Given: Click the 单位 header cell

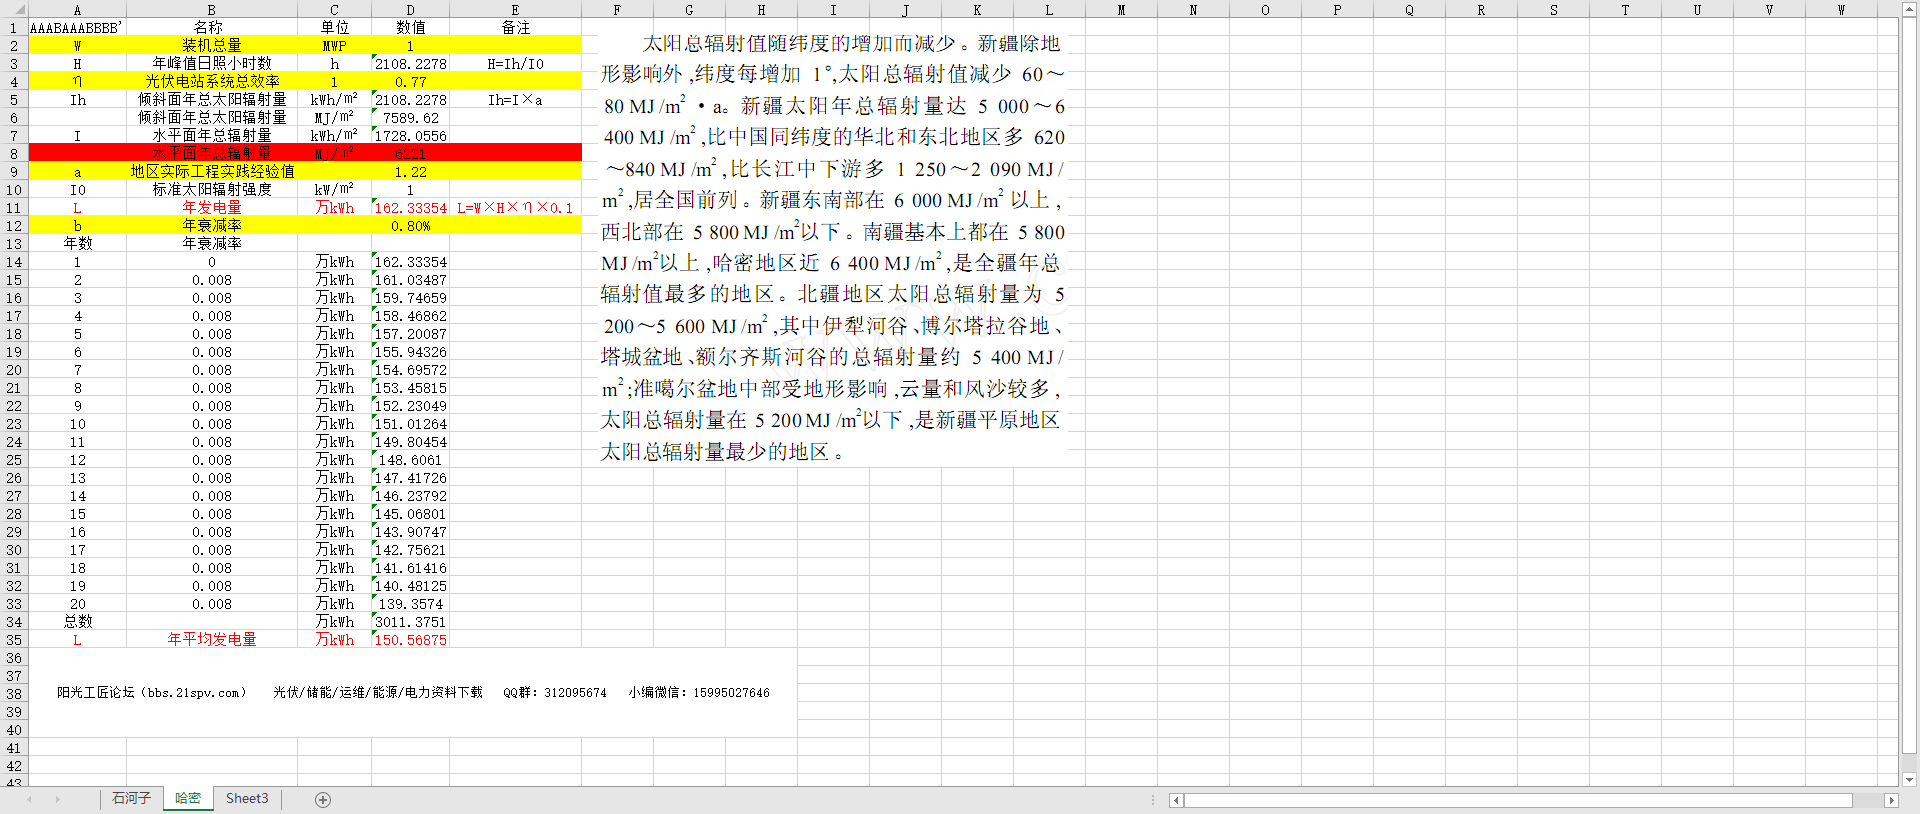Looking at the screenshot, I should 334,28.
